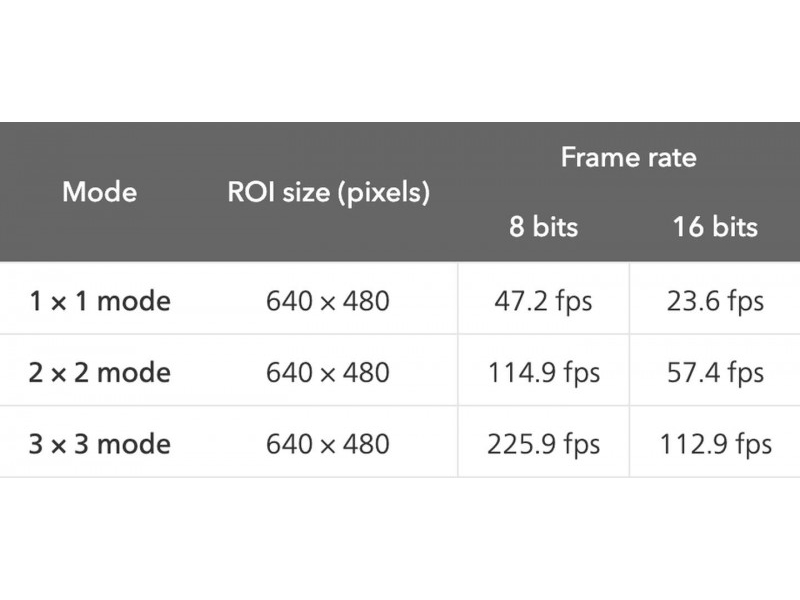Click the ROI size of 2 × 2 mode
This screenshot has height=600, width=800.
tap(328, 372)
